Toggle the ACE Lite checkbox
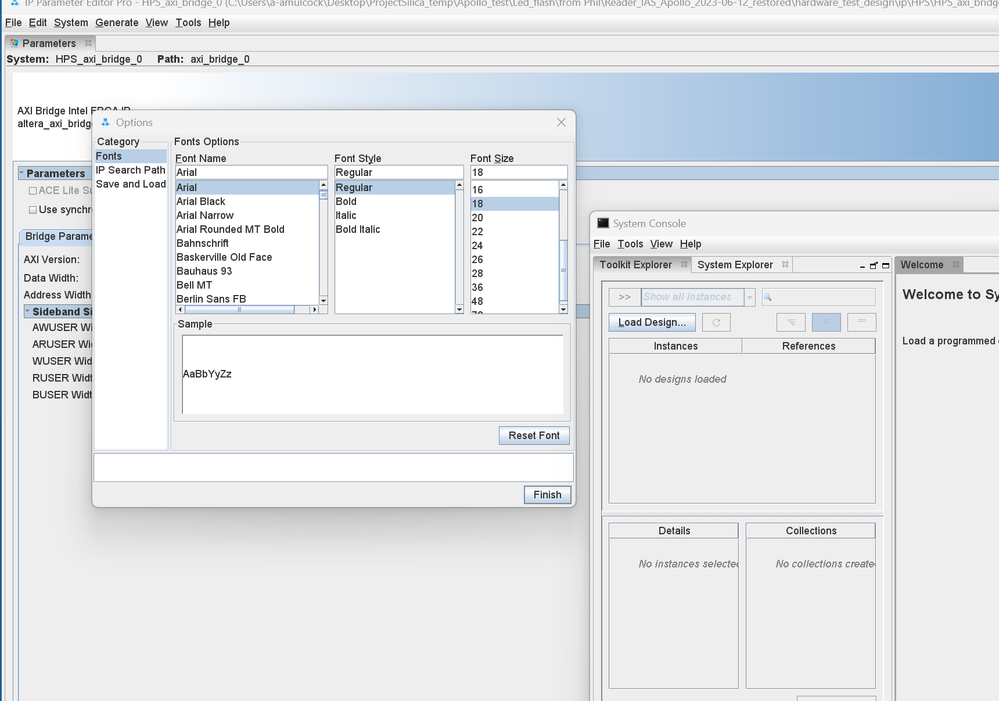The height and width of the screenshot is (701, 999). (33, 190)
